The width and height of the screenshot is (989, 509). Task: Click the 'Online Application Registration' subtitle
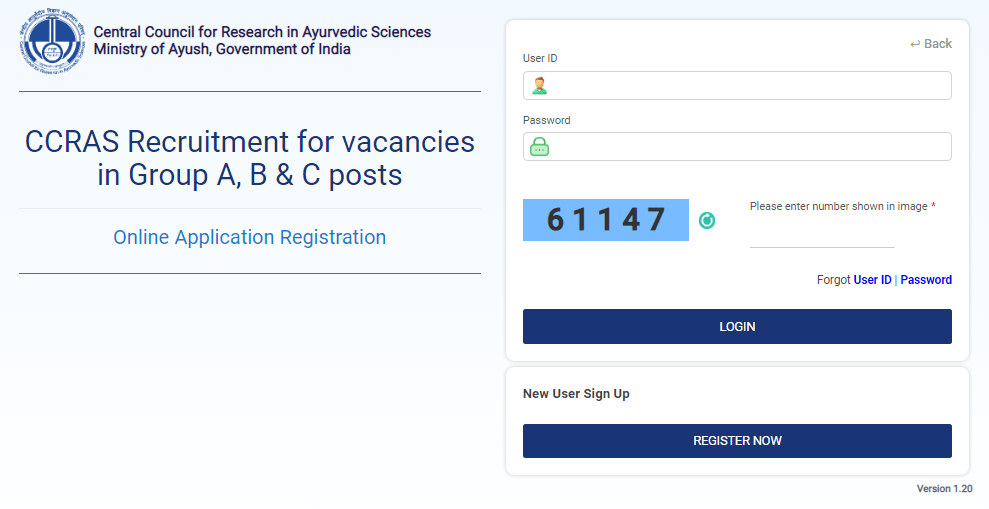pyautogui.click(x=249, y=238)
